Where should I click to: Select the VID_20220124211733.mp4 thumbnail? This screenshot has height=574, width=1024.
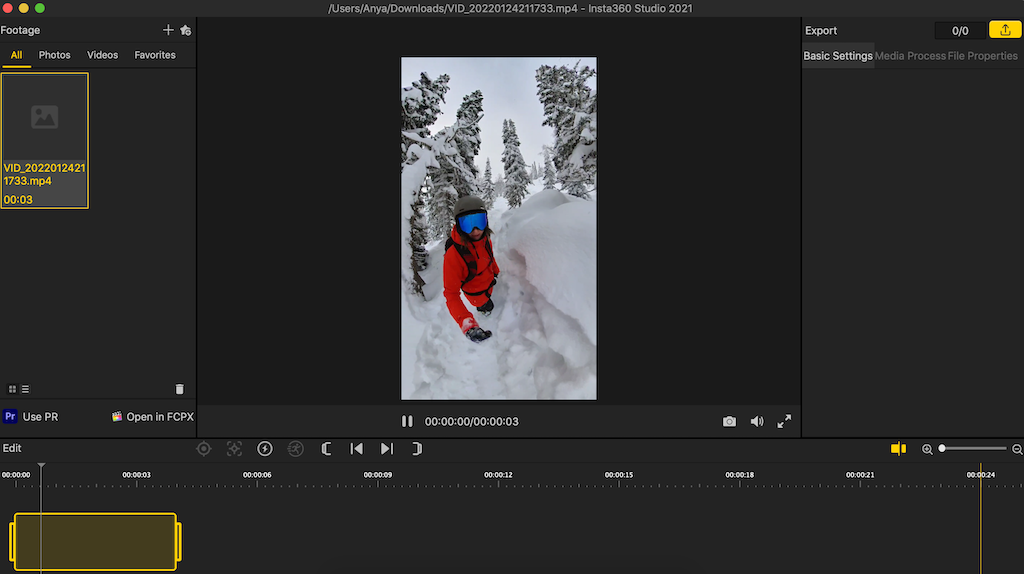(45, 140)
